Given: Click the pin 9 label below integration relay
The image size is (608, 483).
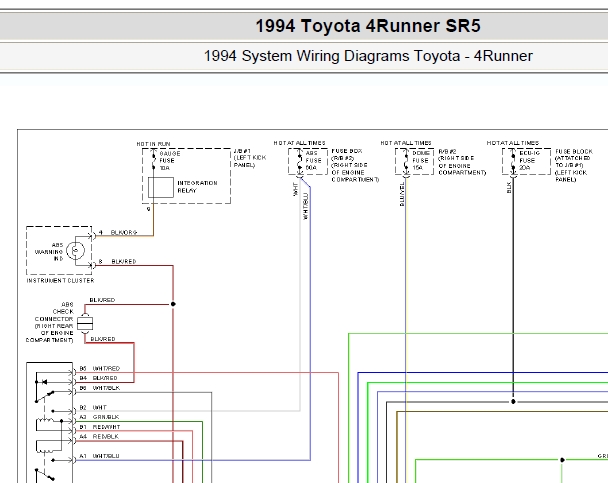Looking at the screenshot, I should (x=149, y=209).
